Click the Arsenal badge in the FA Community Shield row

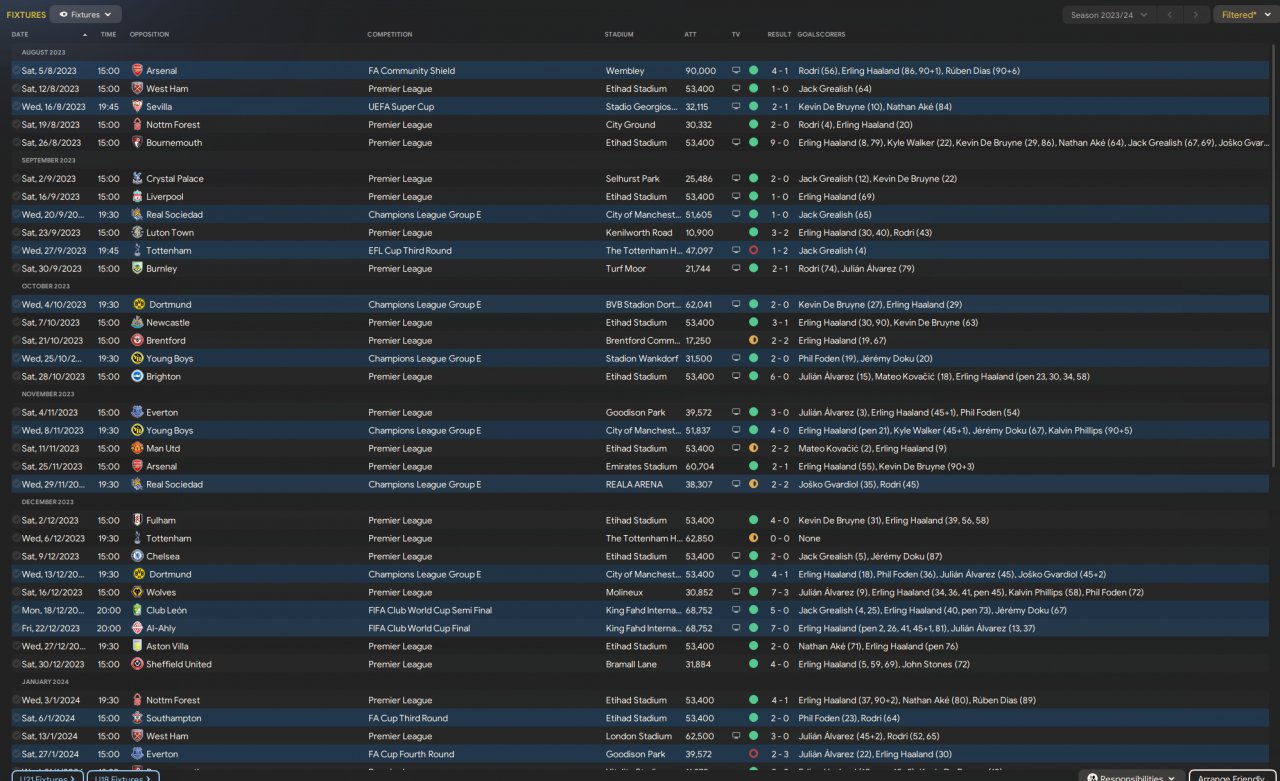click(137, 71)
